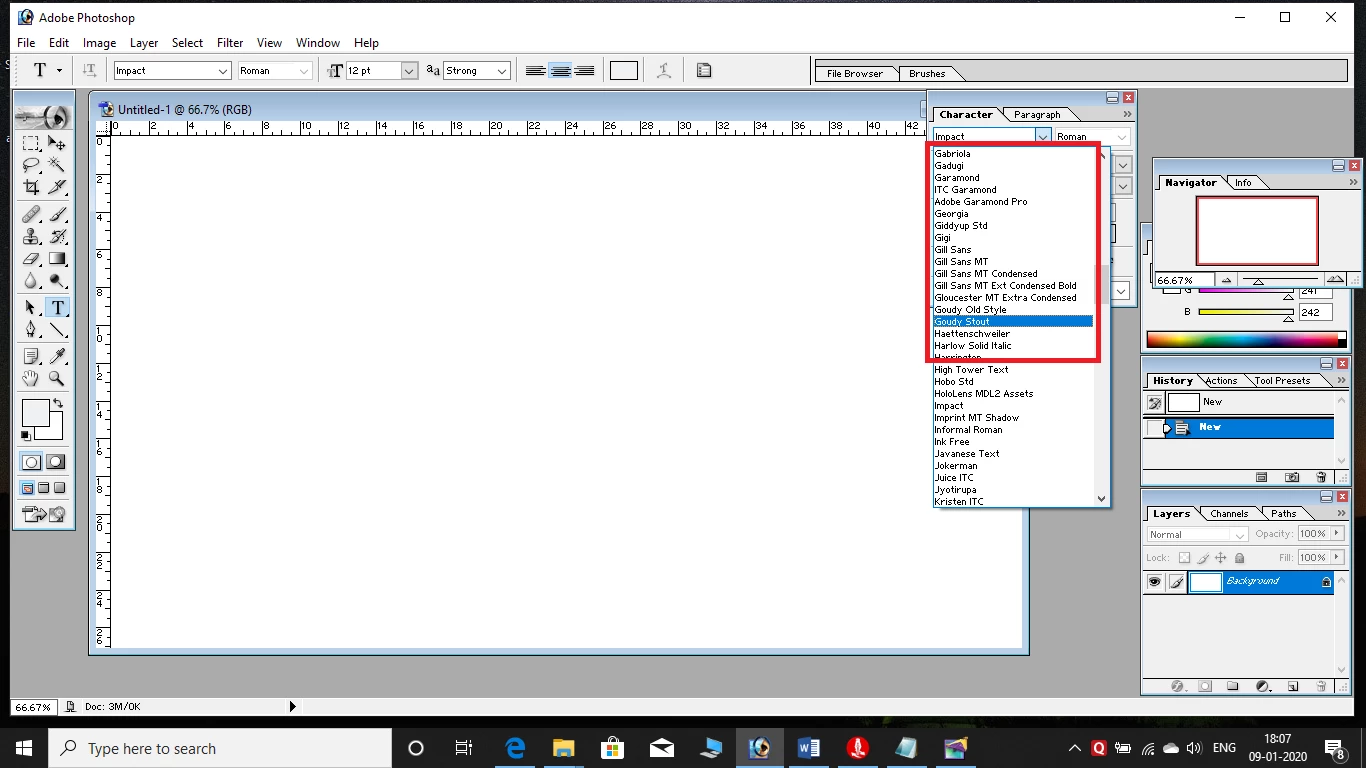Select the Path Selection arrow tool
This screenshot has height=768, width=1366.
click(31, 307)
